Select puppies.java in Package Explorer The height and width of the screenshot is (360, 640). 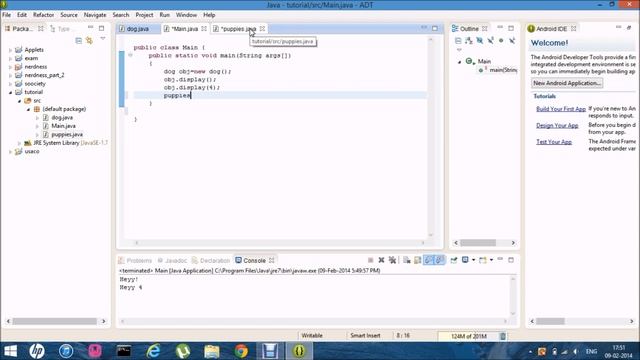[67, 134]
